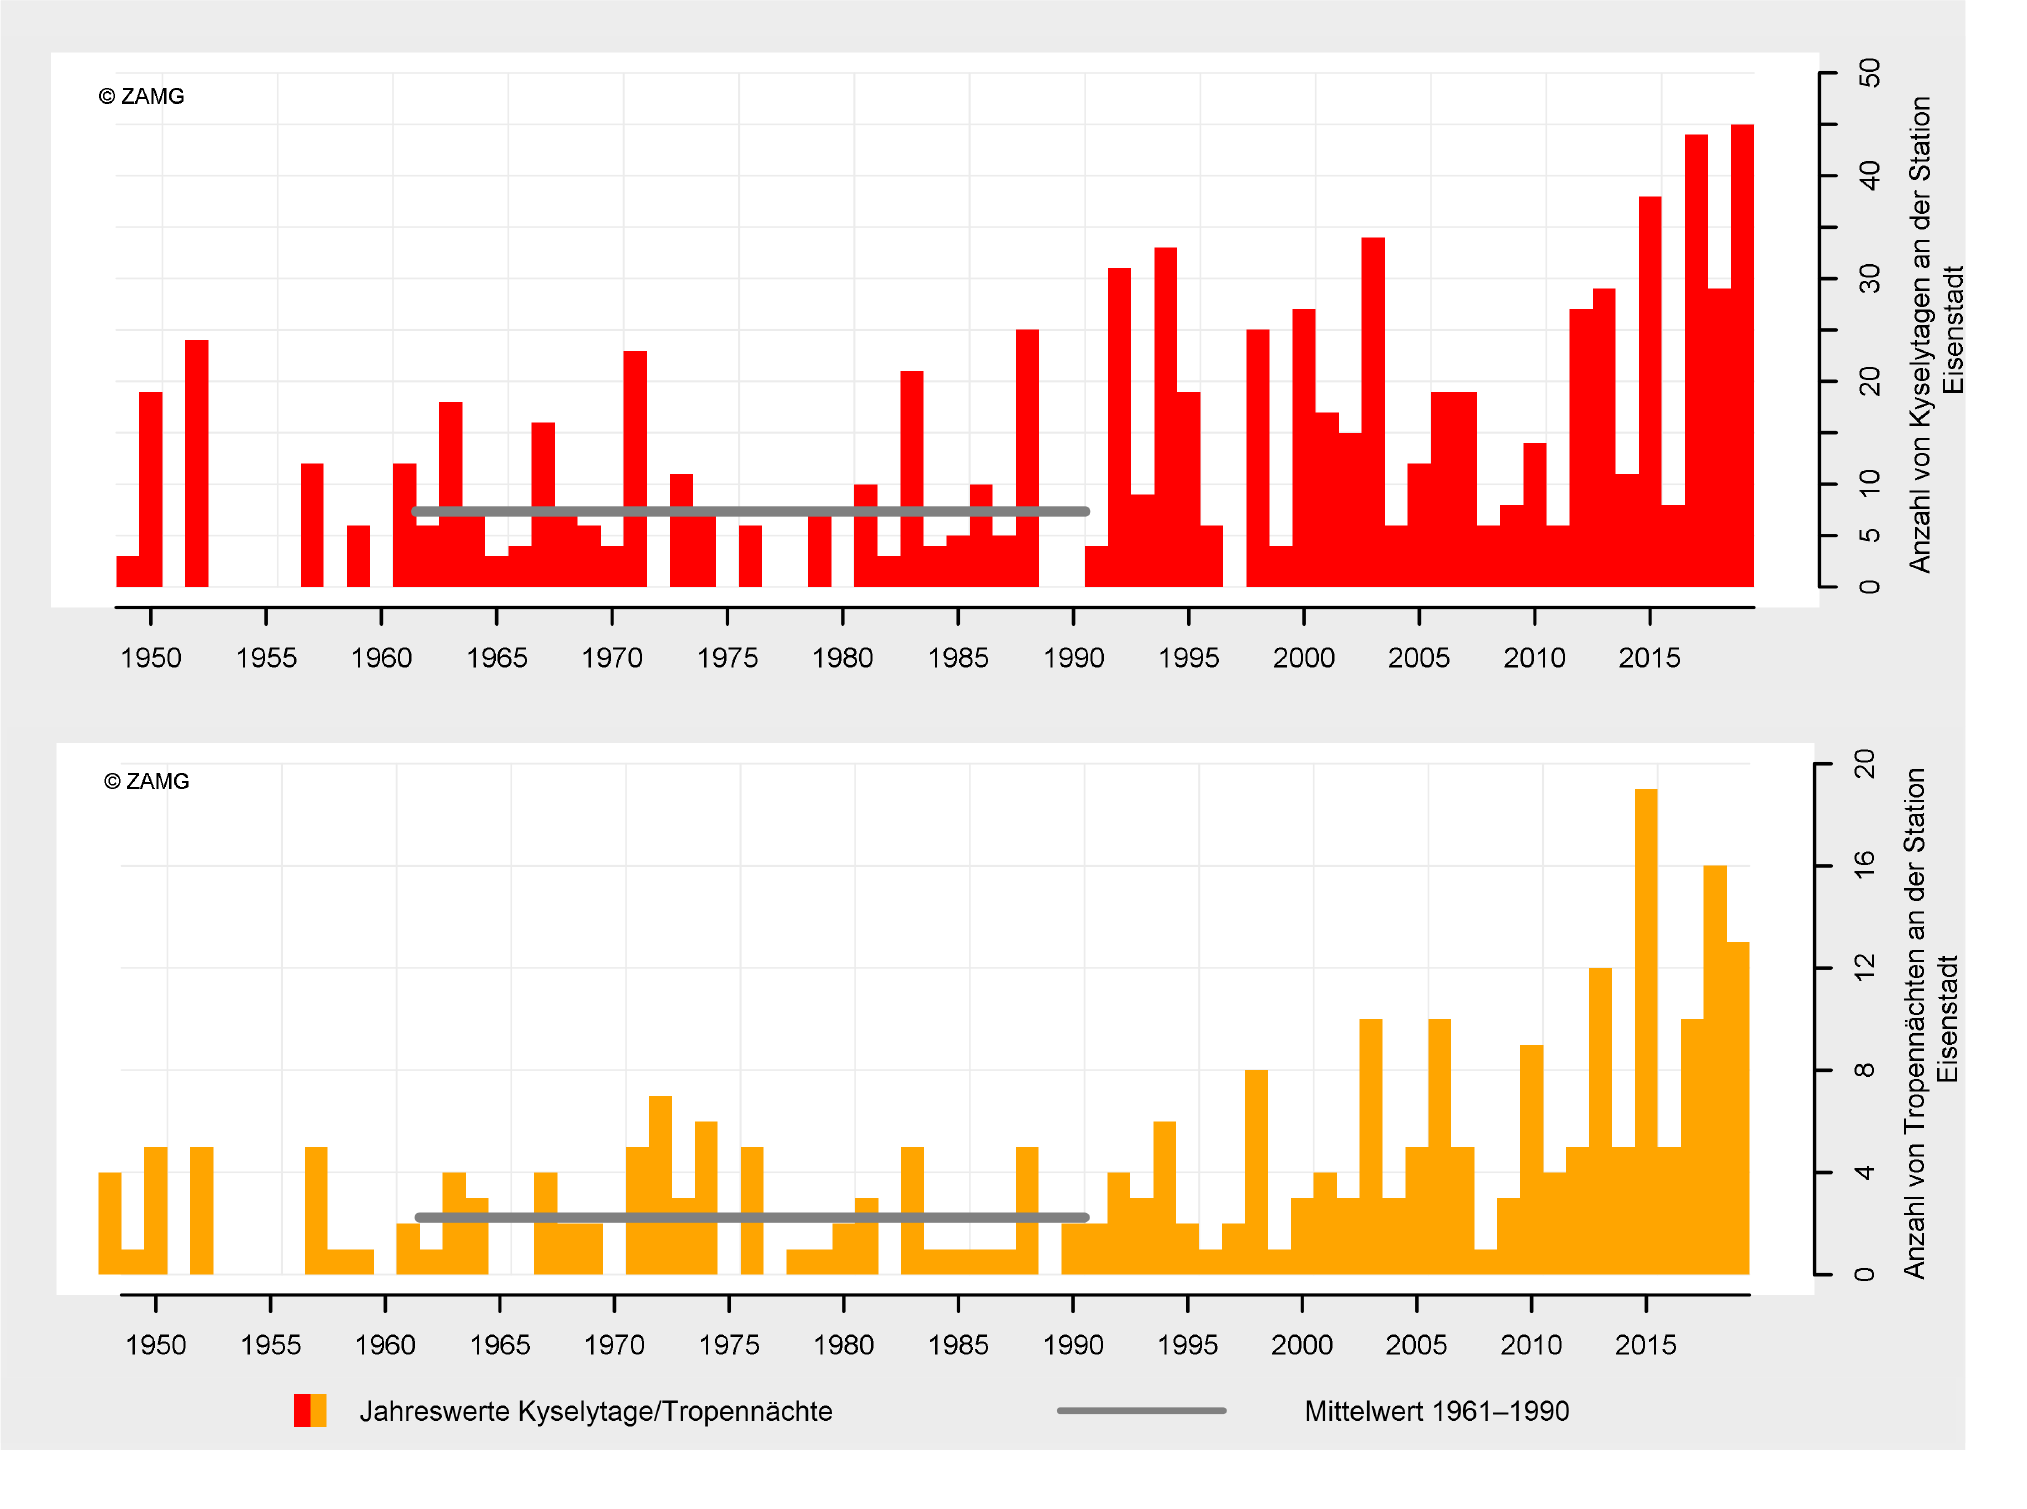
Task: Click the tallest orange bar at 2015
Action: [x=1646, y=1030]
